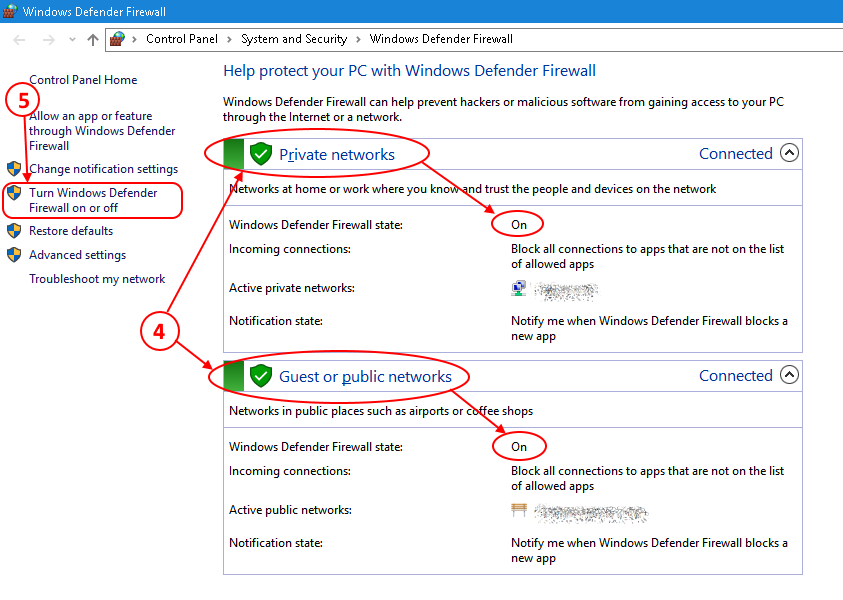Viewport: 843px width, 600px height.
Task: Click the Back navigation arrow
Action: pyautogui.click(x=19, y=39)
